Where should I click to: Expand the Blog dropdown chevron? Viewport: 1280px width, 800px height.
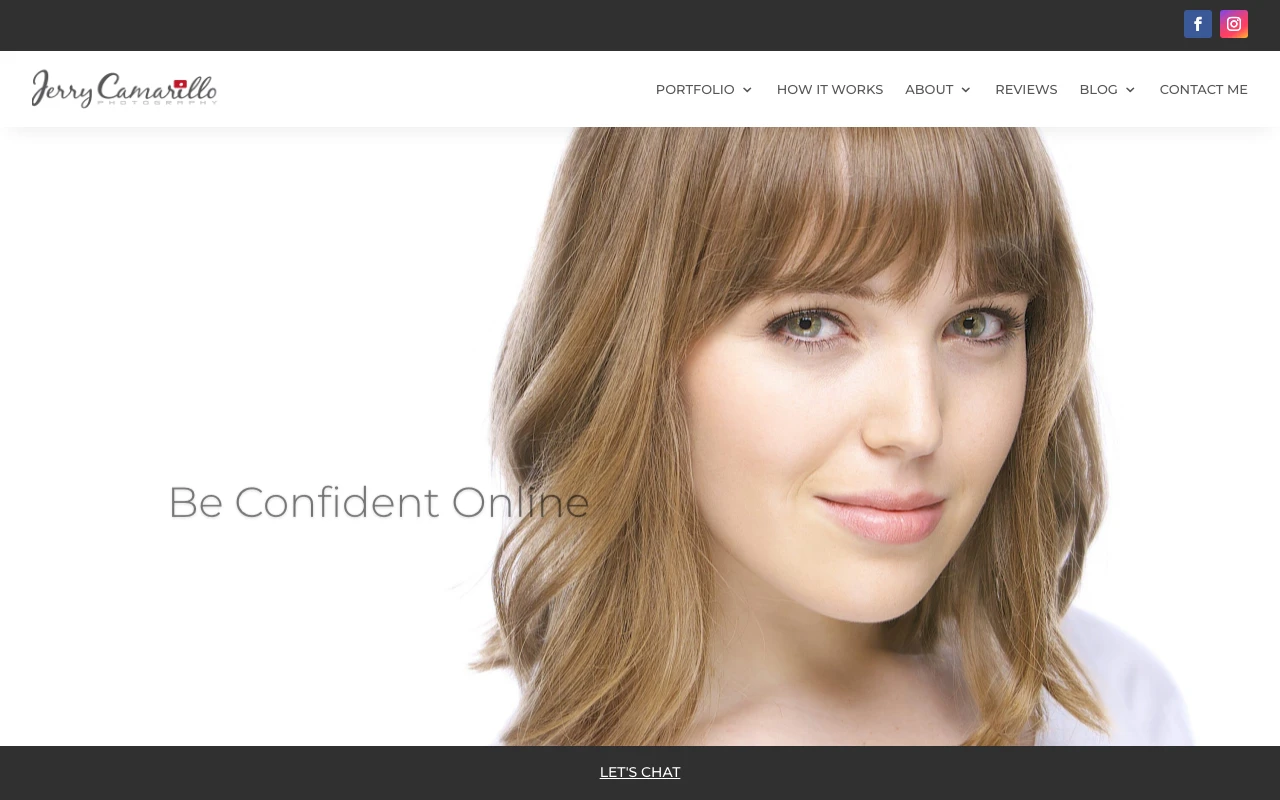pos(1130,90)
